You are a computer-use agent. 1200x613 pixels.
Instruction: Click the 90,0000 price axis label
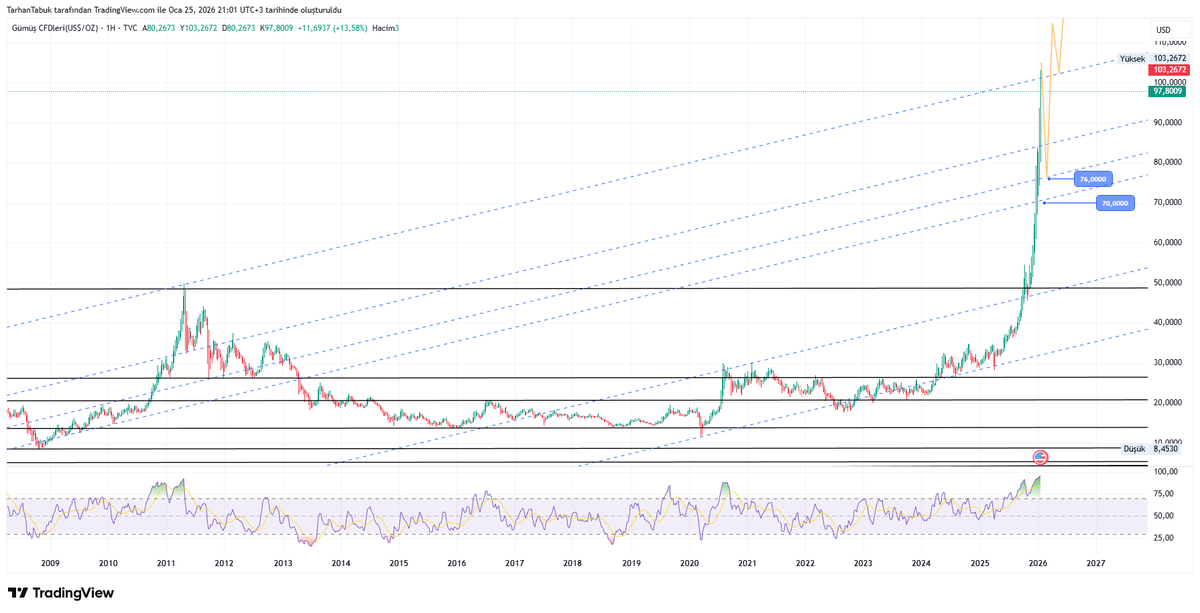[x=1169, y=123]
